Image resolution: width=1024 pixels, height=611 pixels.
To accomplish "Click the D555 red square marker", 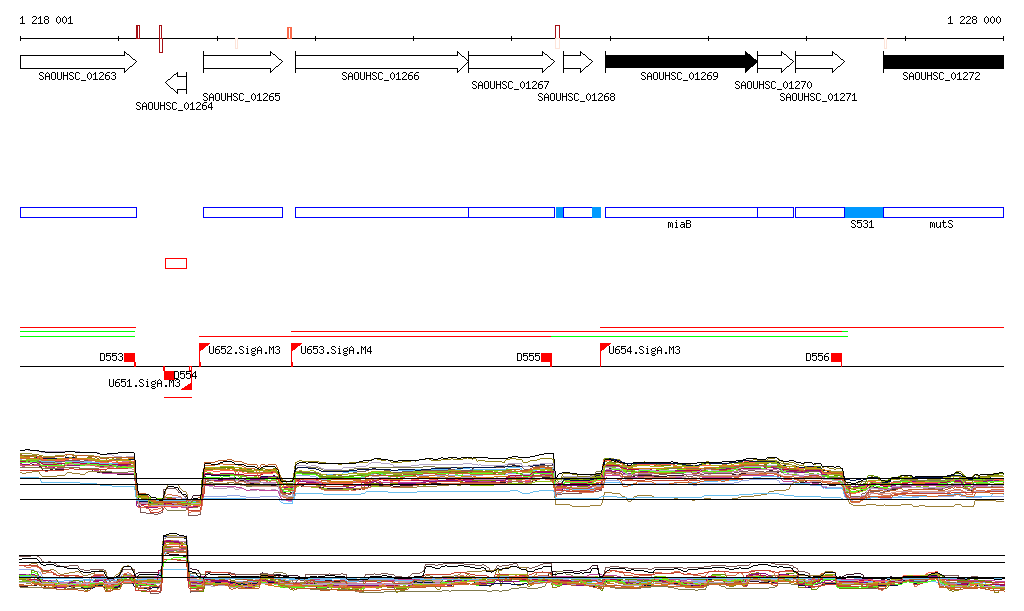I will 546,357.
